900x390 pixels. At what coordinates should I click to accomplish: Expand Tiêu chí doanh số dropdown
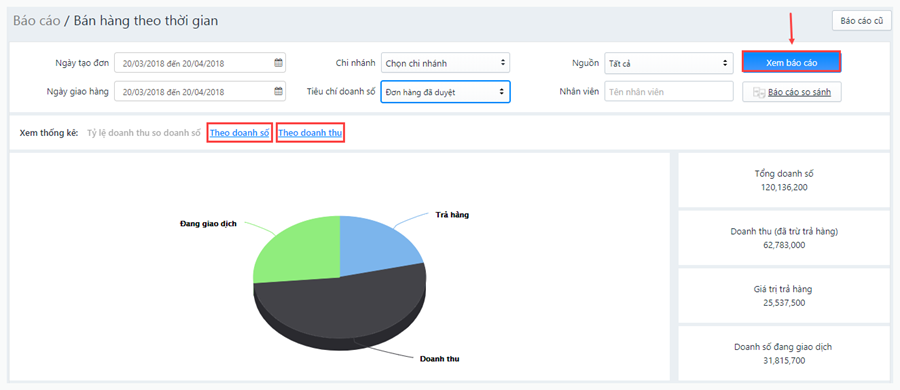pos(445,91)
